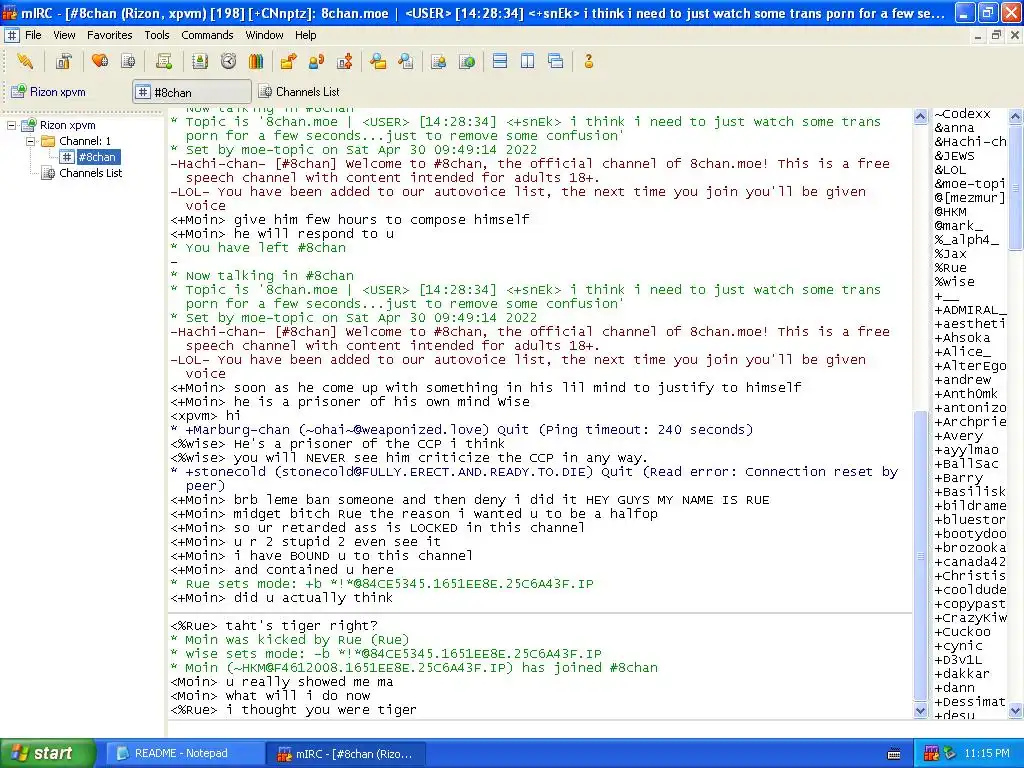
Task: Select +cynic in the nick list
Action: coord(958,646)
